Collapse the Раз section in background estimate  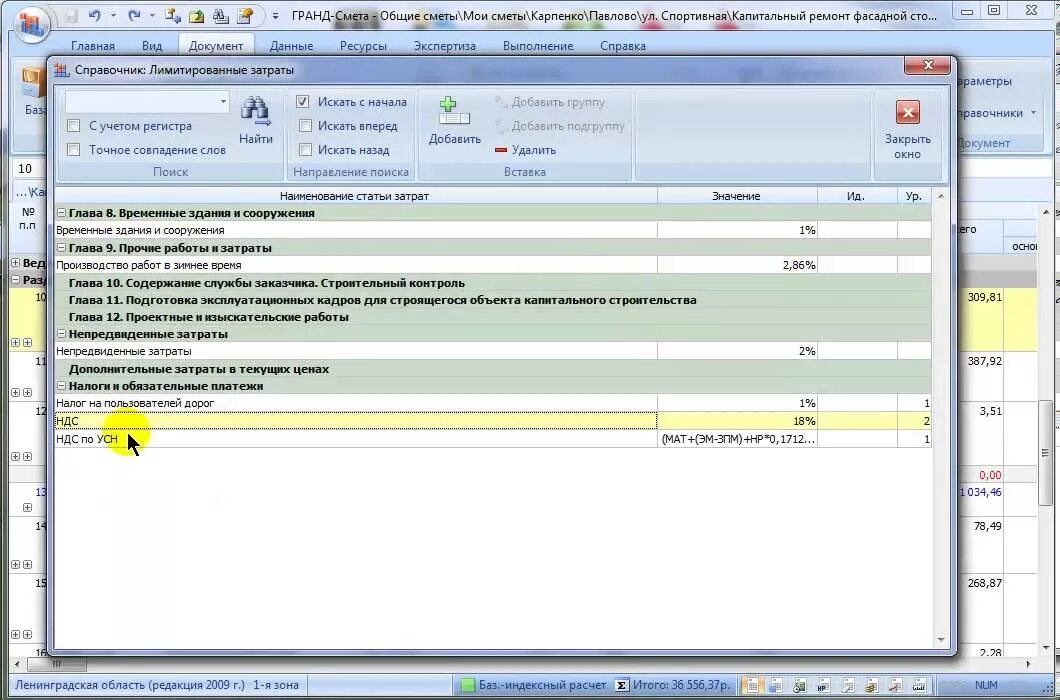[x=16, y=279]
